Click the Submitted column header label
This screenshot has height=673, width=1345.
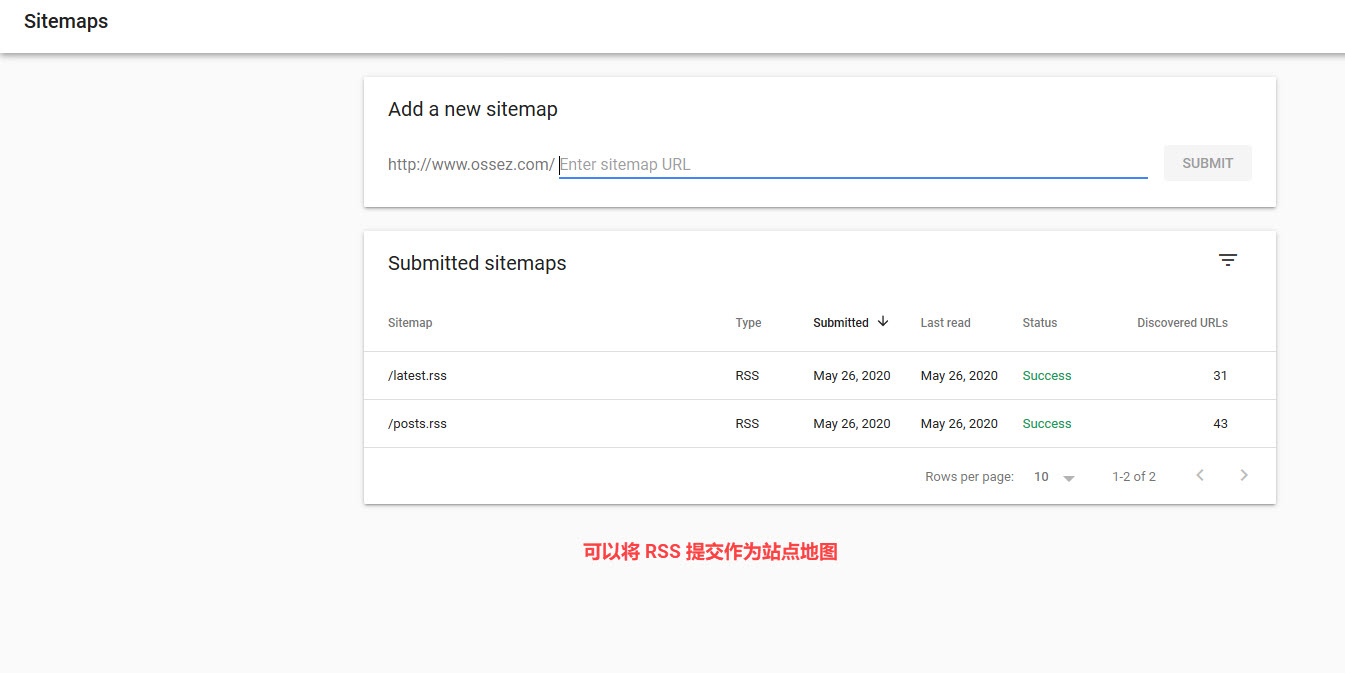coord(840,323)
